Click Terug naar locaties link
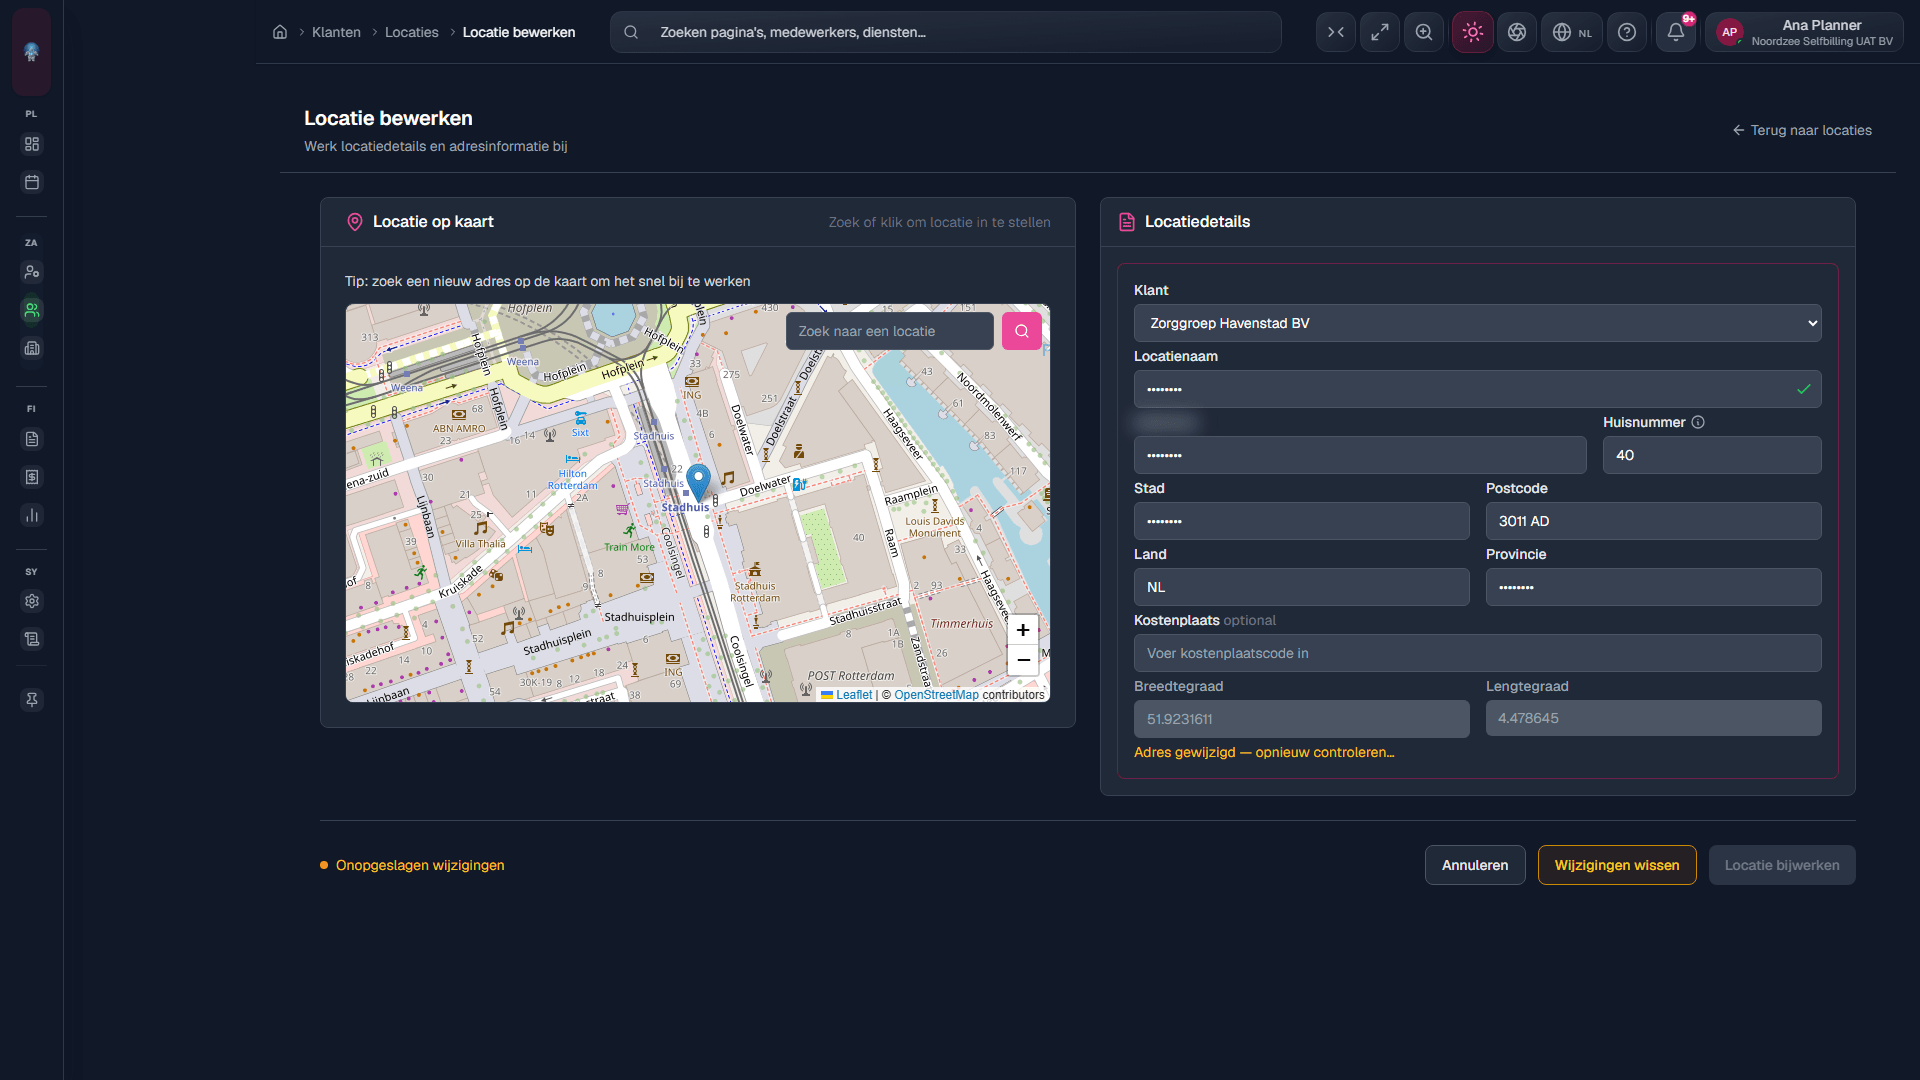The width and height of the screenshot is (1920, 1080). (1802, 130)
